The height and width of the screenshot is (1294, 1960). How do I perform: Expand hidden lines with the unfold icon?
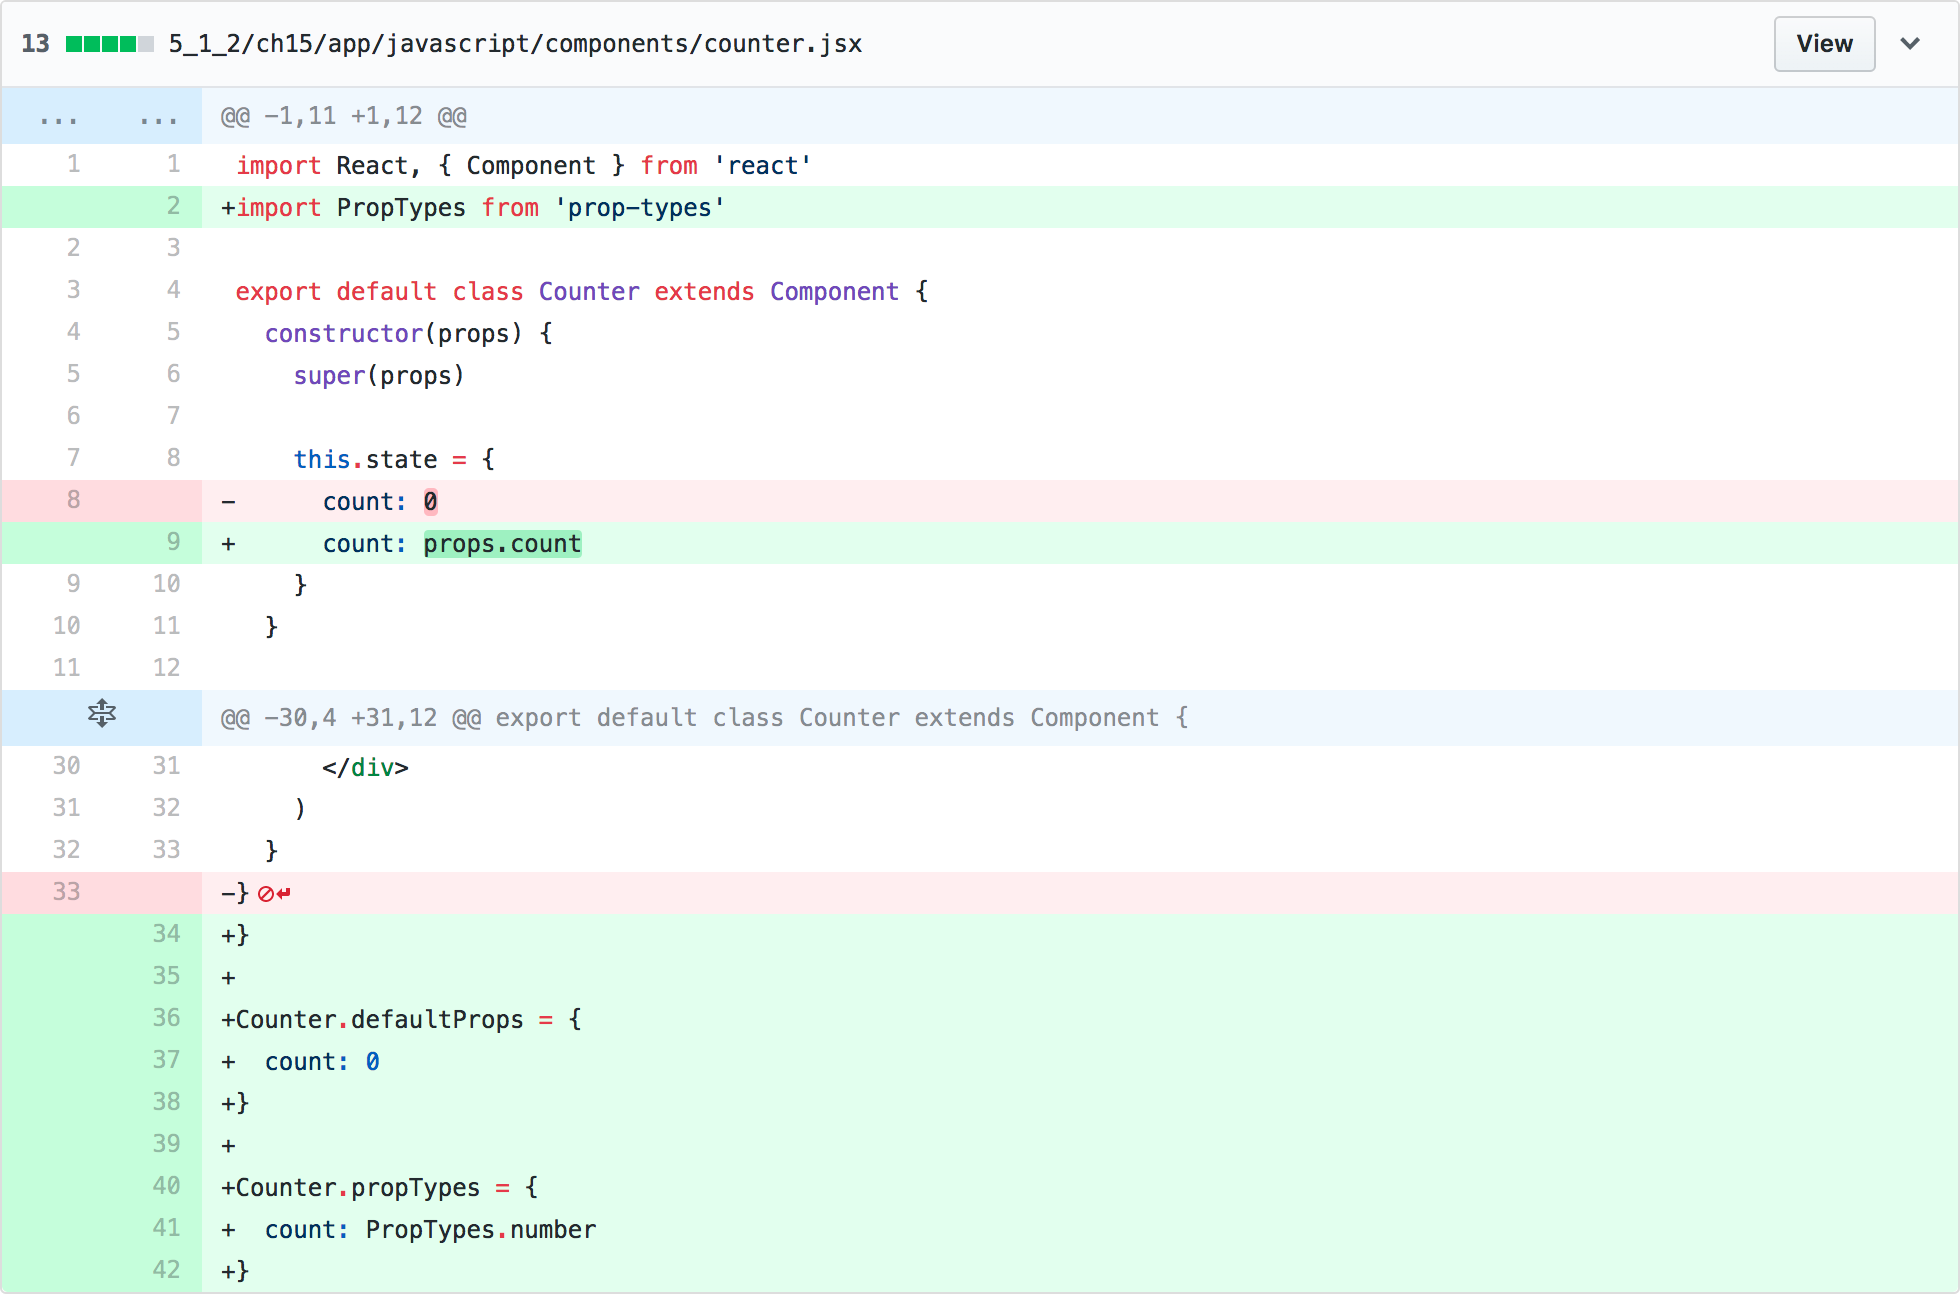pyautogui.click(x=101, y=714)
